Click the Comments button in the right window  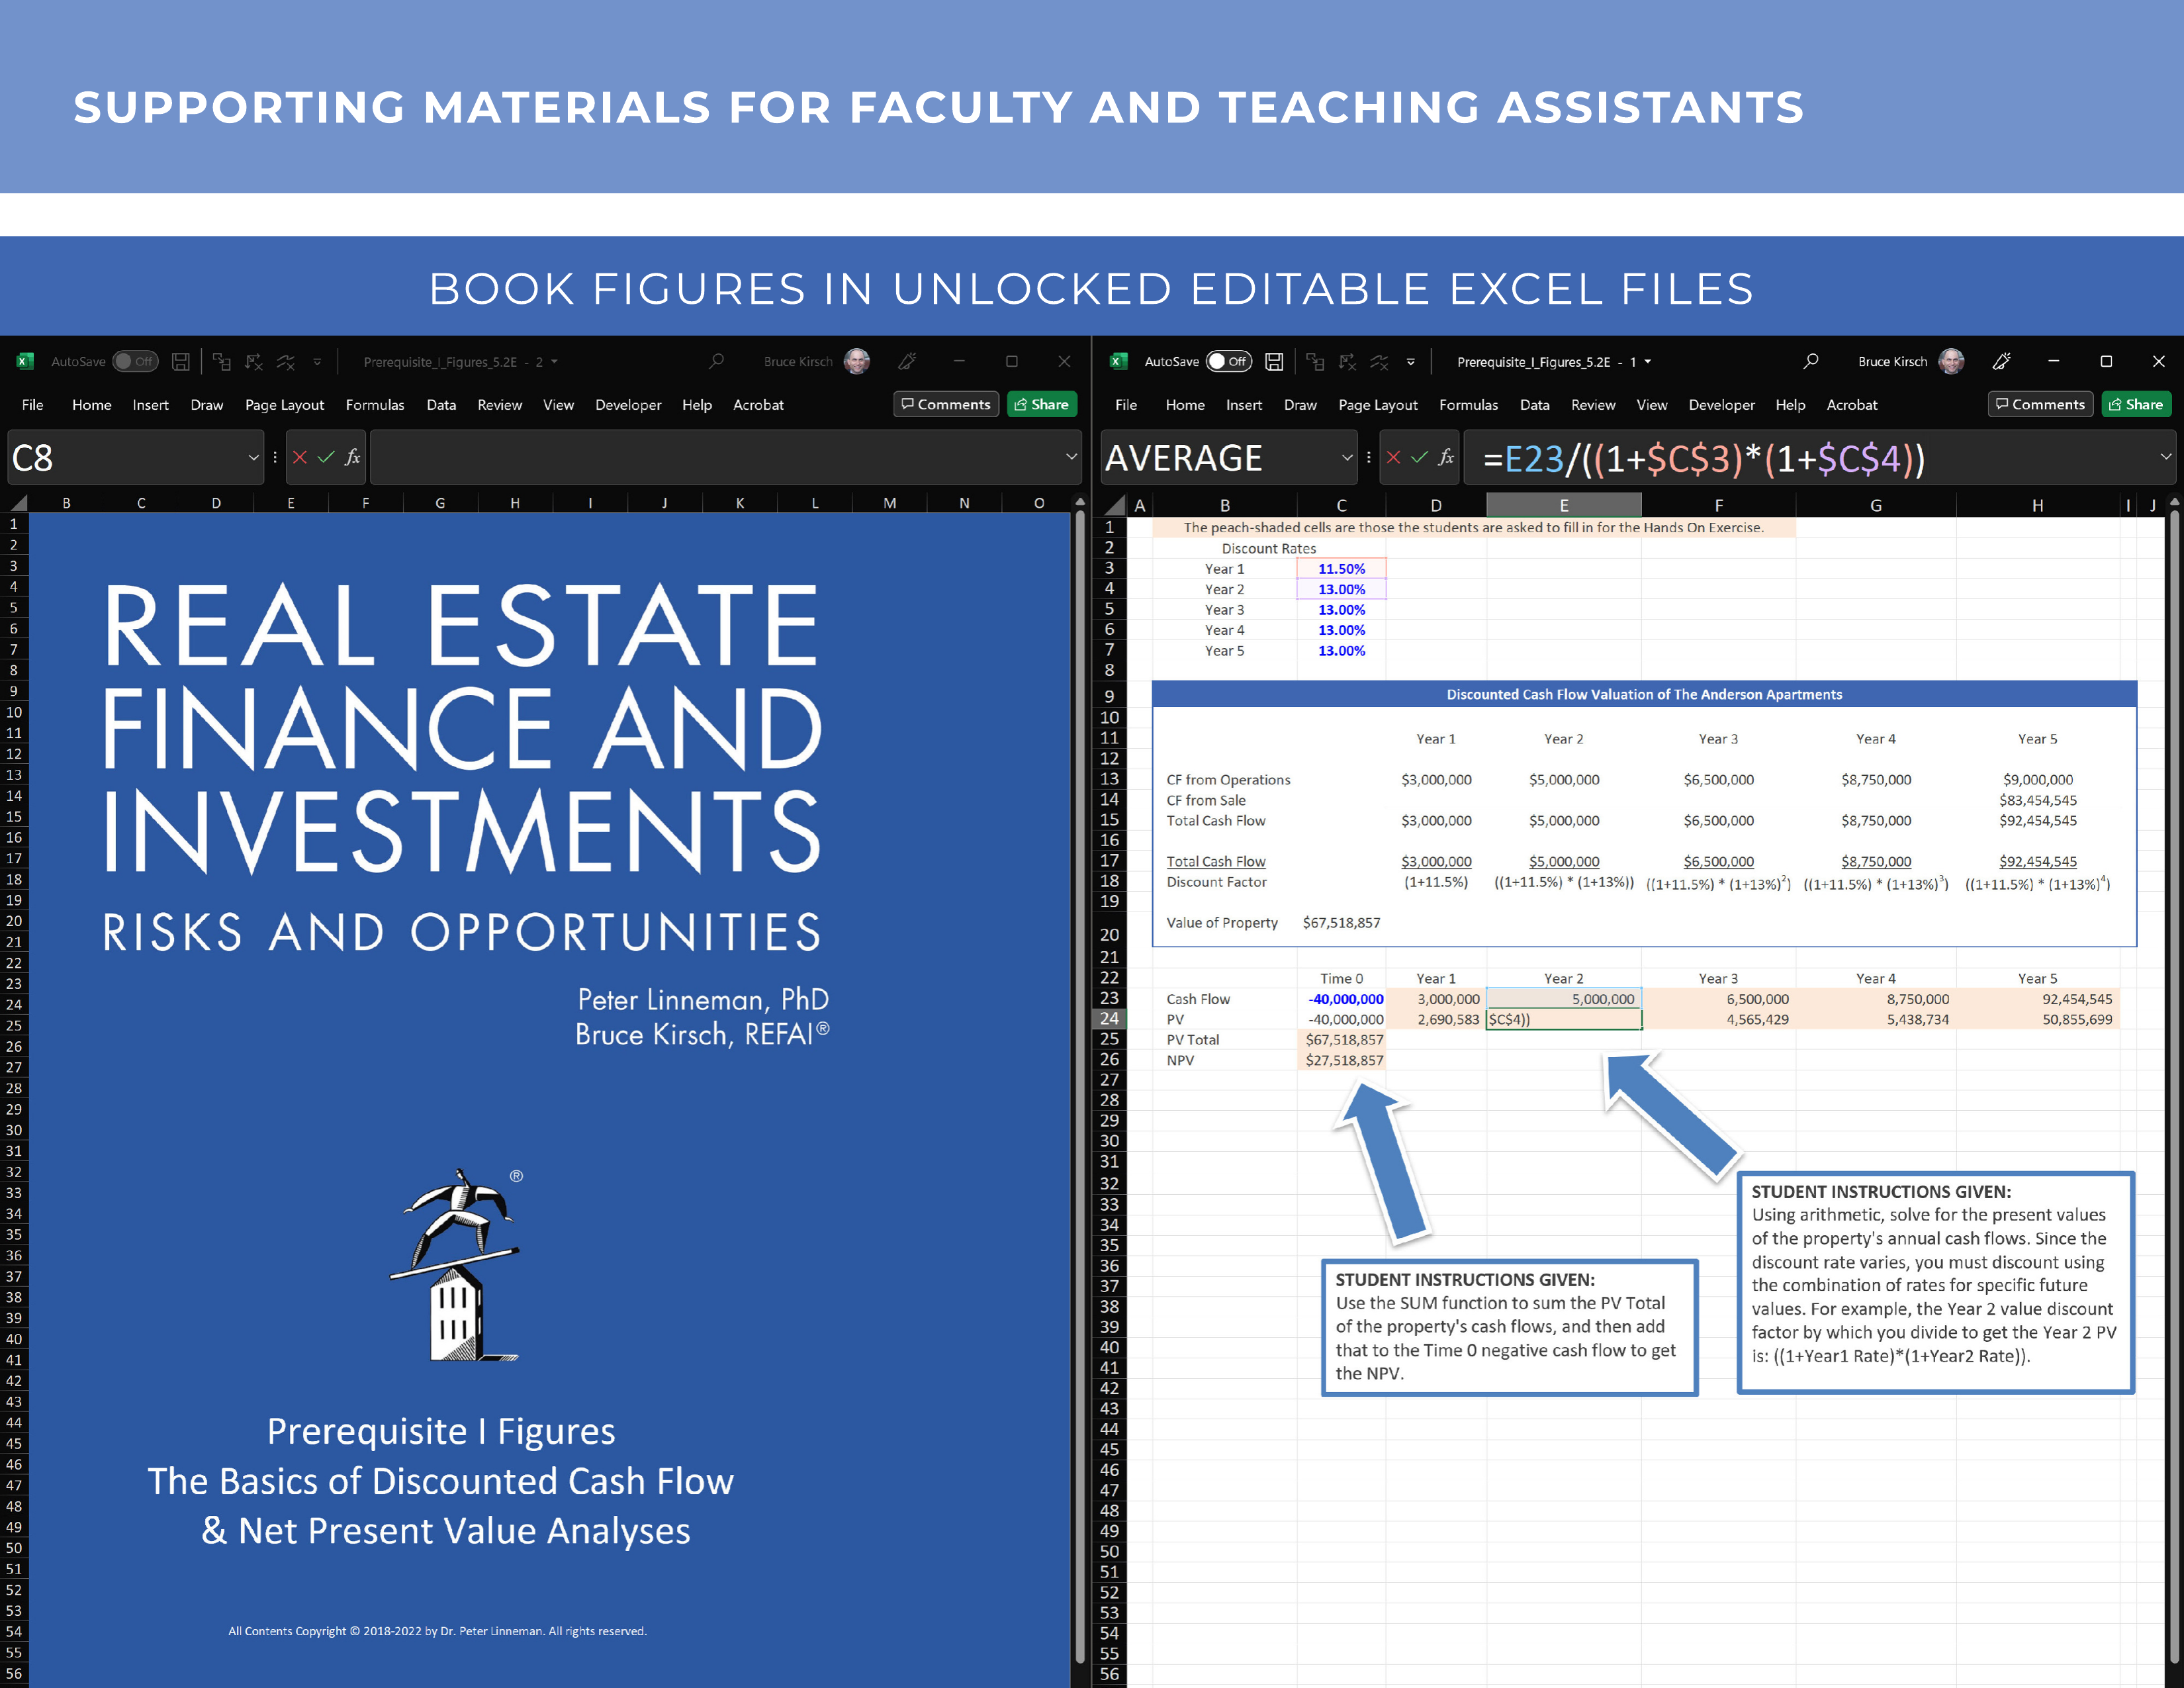tap(2040, 404)
